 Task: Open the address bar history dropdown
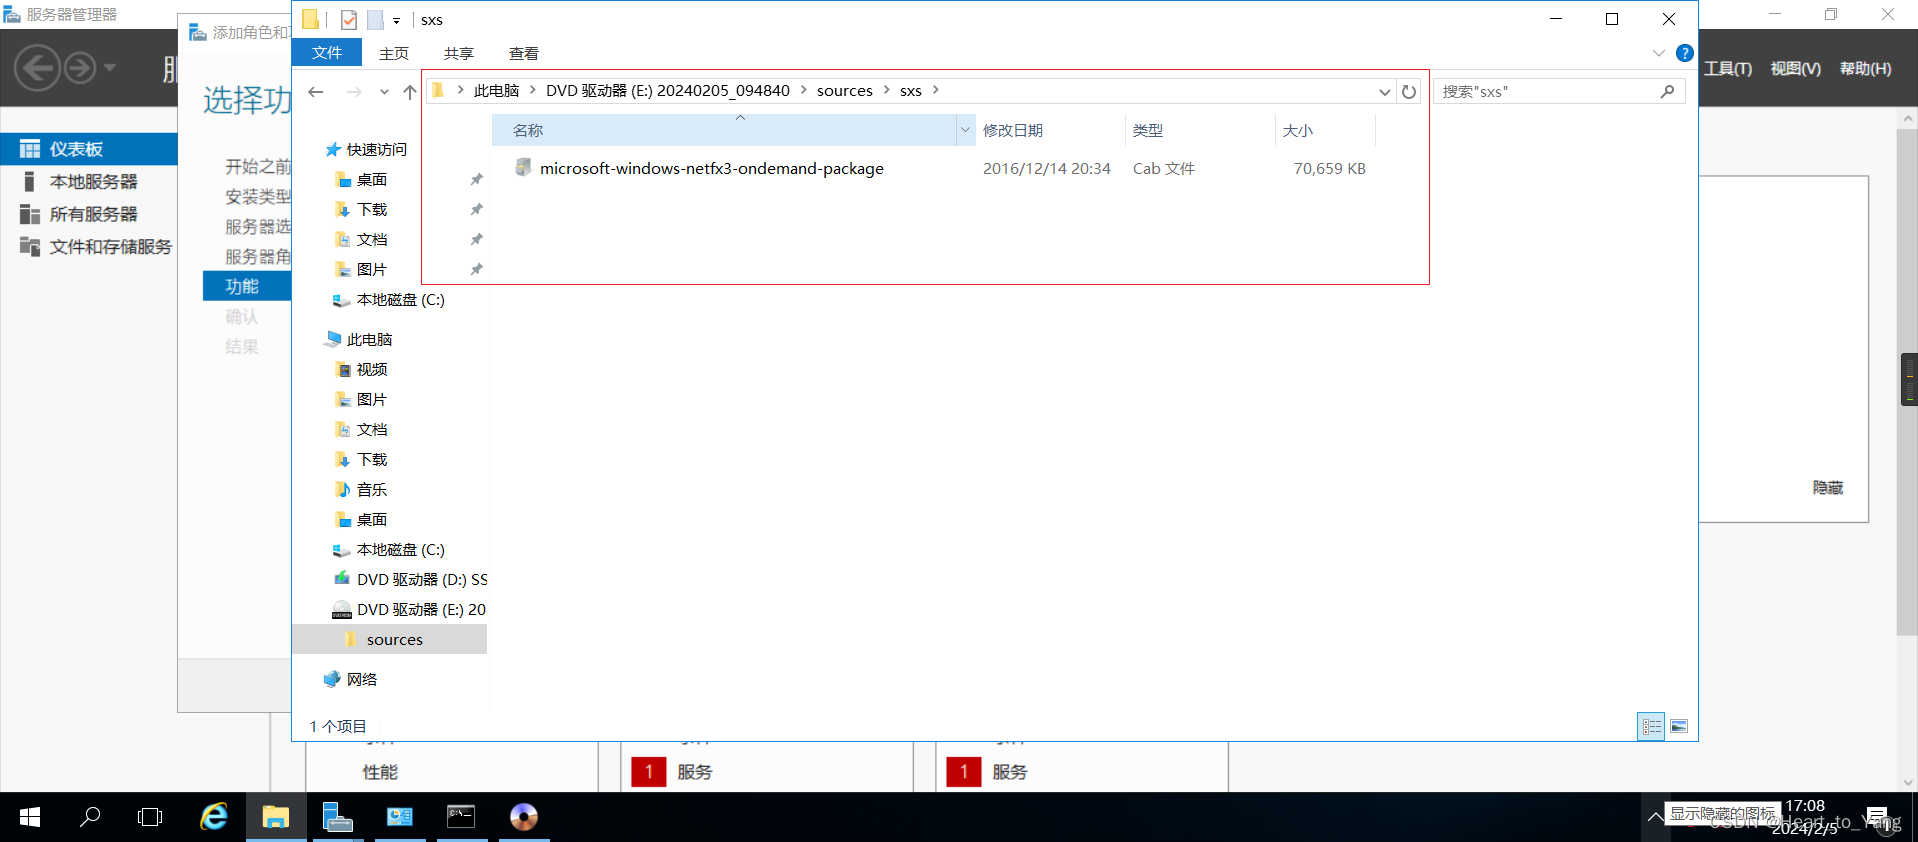point(1385,92)
